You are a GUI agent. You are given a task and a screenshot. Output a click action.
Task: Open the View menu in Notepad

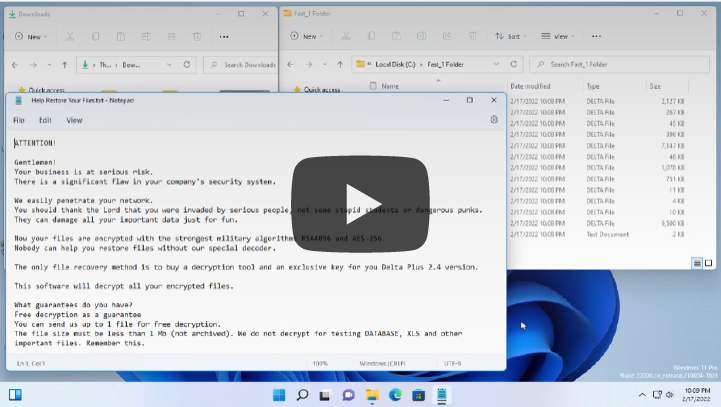click(74, 120)
